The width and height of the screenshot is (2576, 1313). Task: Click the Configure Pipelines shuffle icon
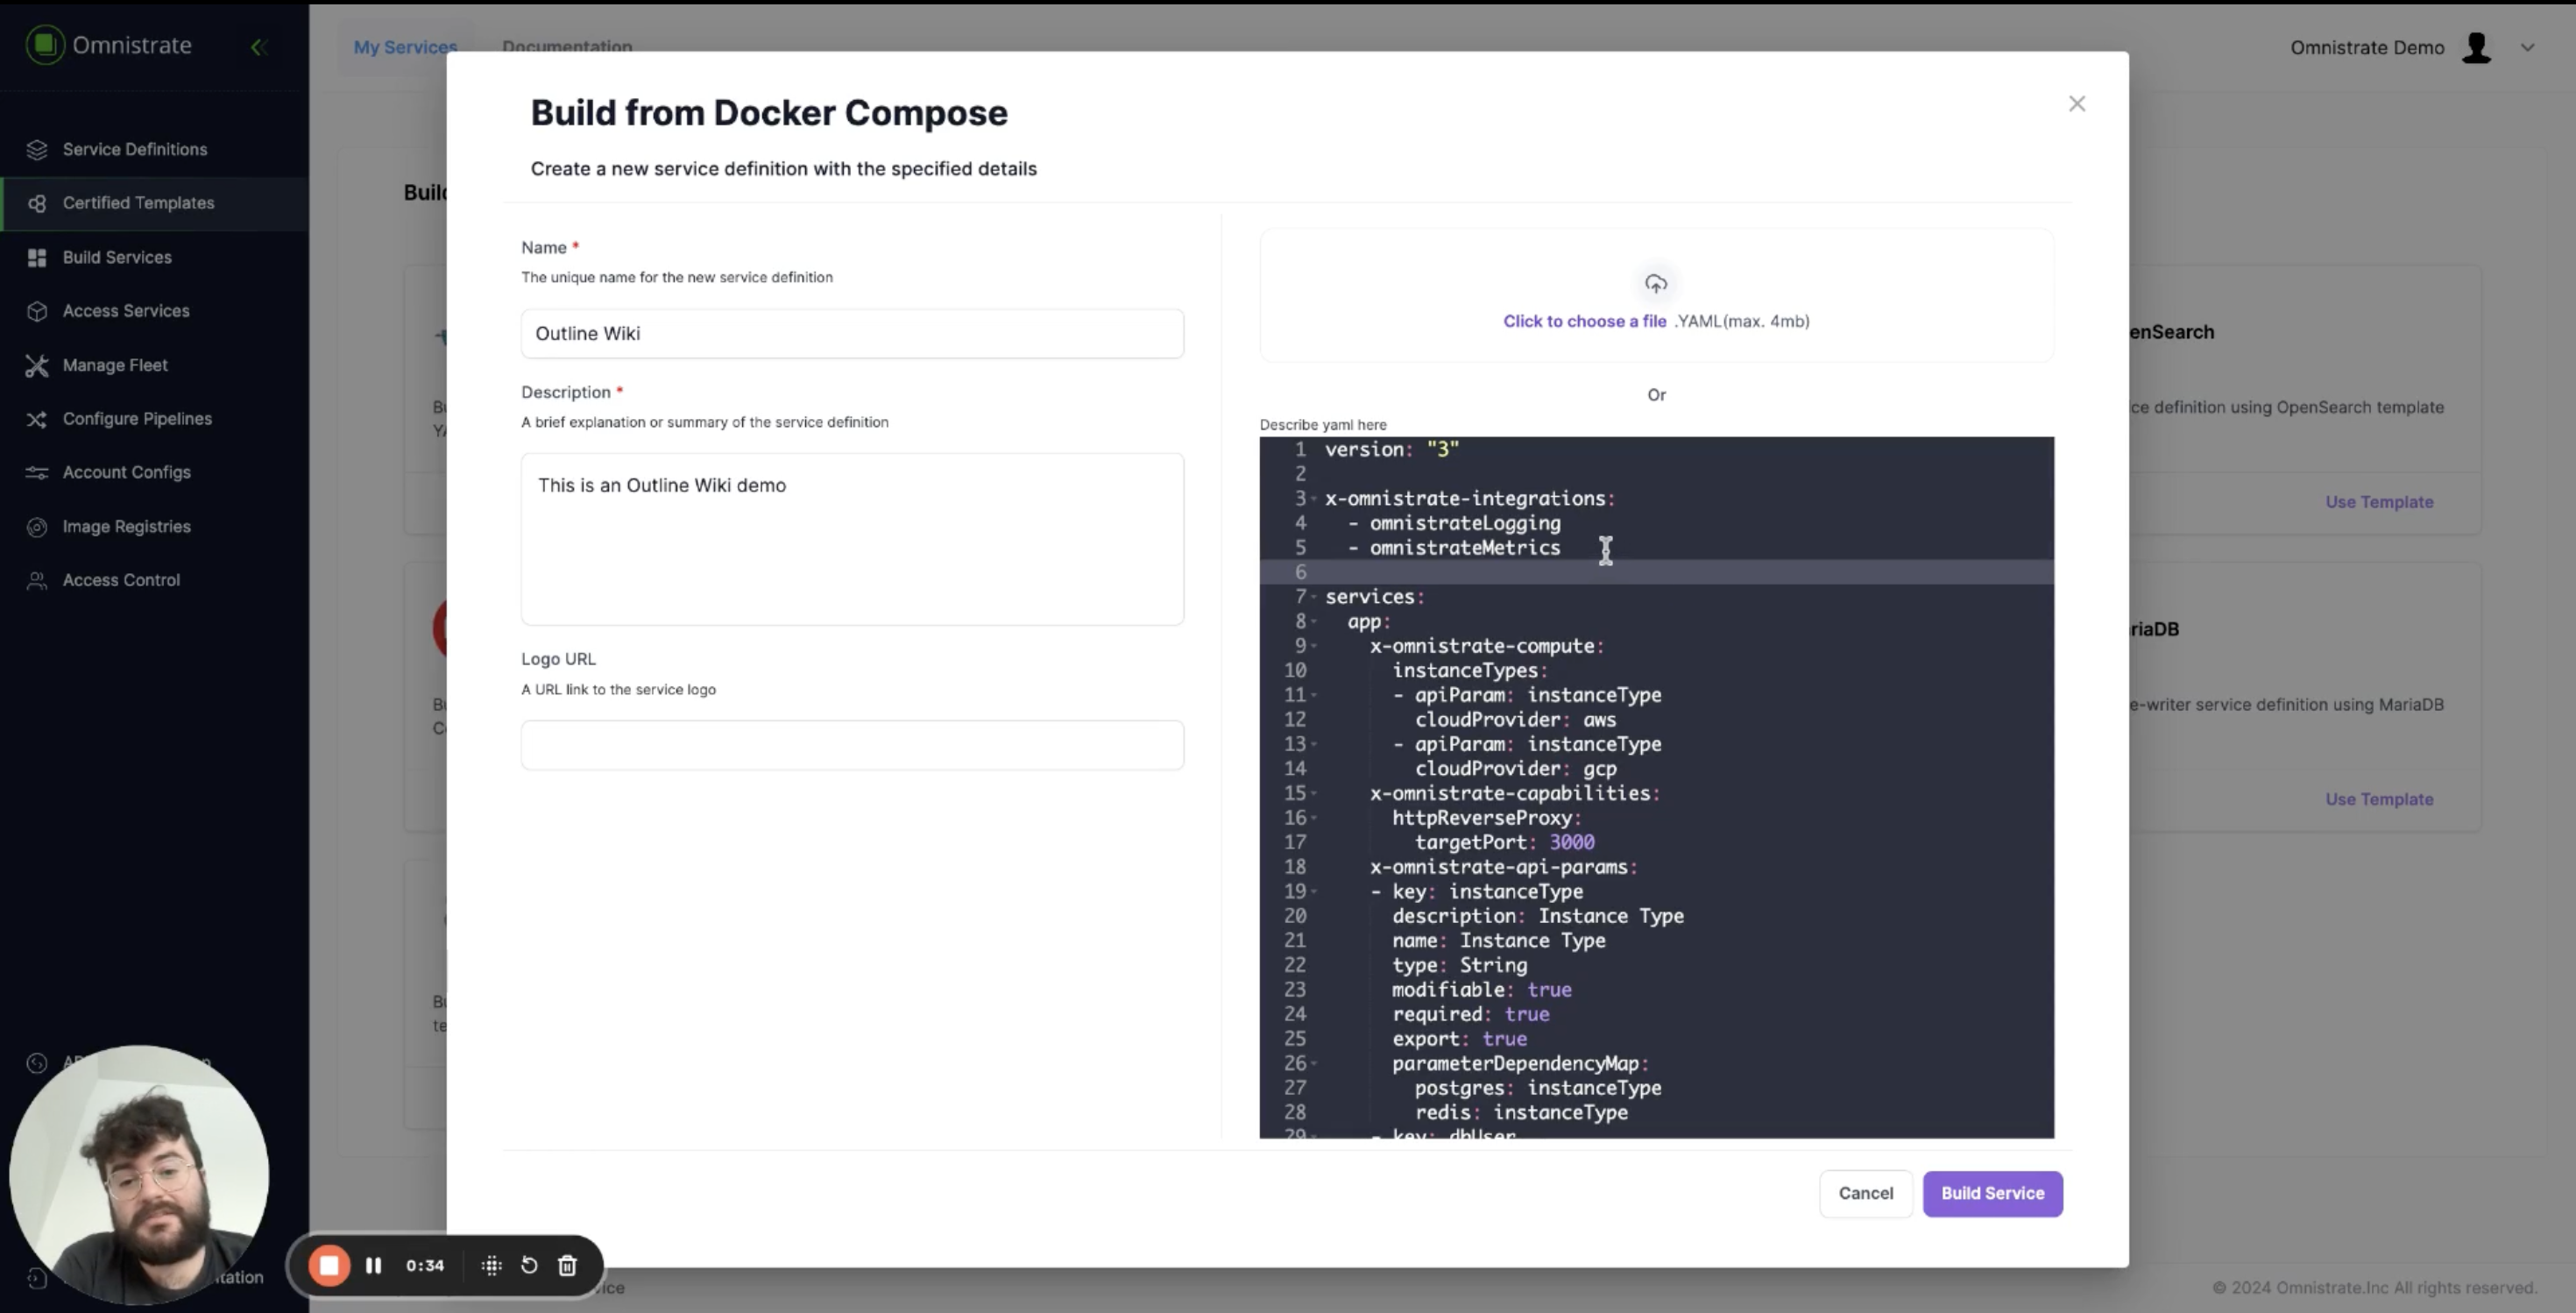point(37,419)
